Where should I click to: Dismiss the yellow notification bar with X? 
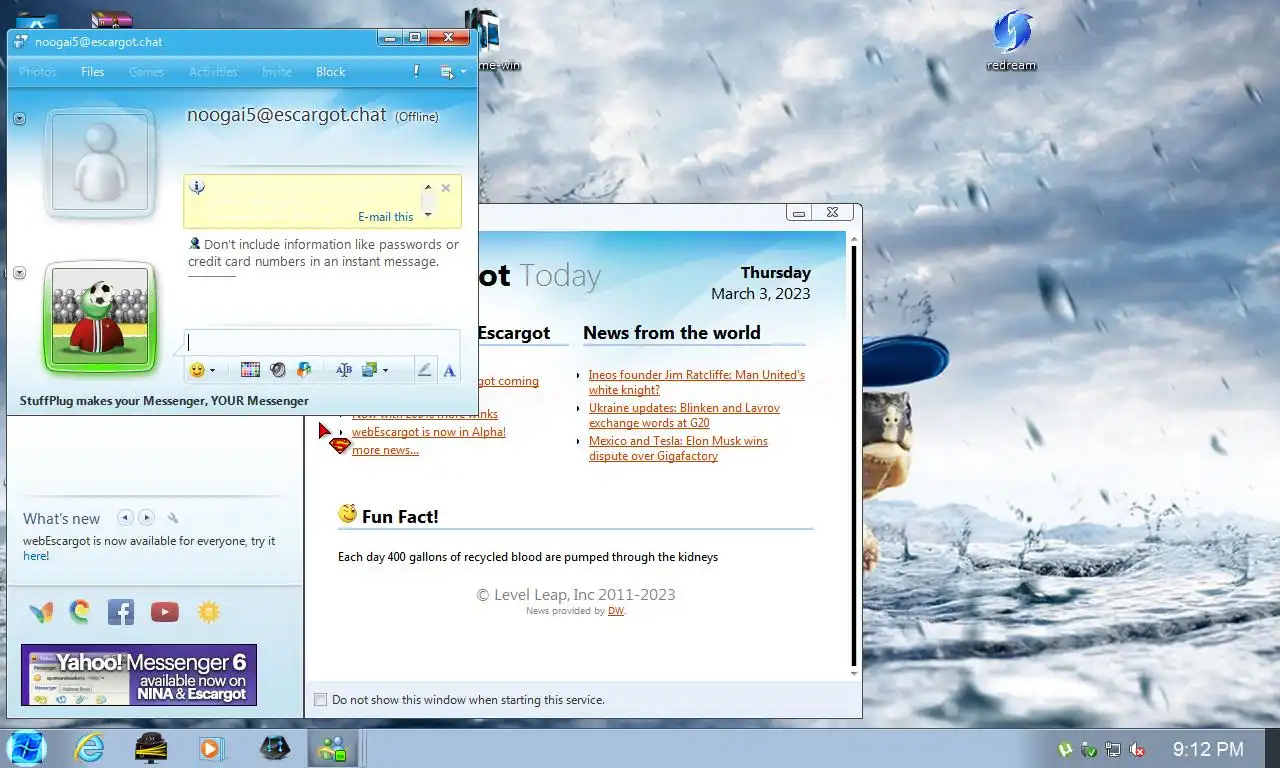pos(446,188)
